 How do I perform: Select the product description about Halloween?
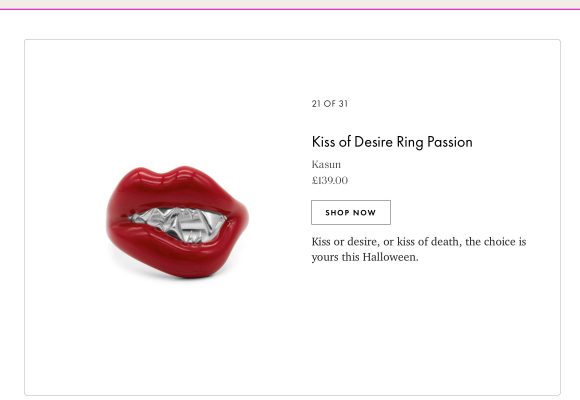pyautogui.click(x=419, y=249)
